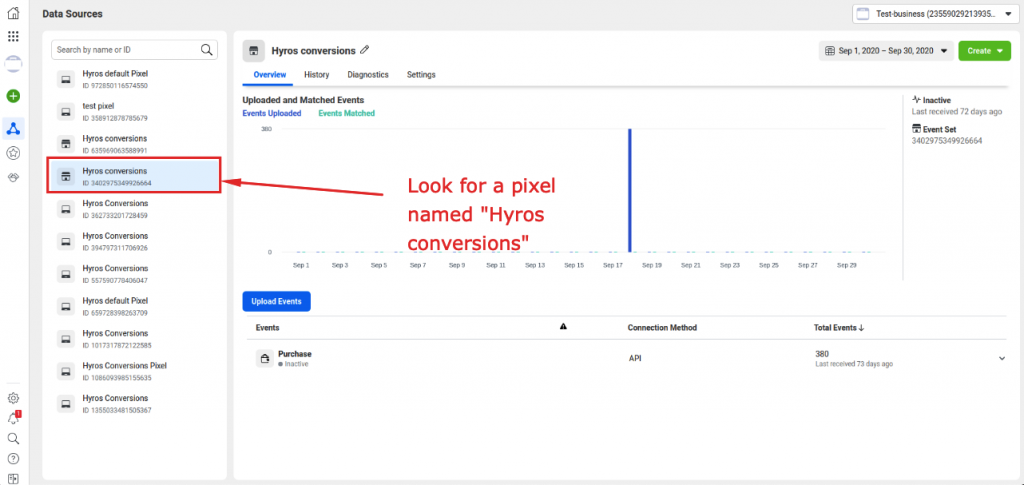Open the Sep 1 – Sep 30, 2020 date picker
This screenshot has width=1024, height=485.
(886, 51)
